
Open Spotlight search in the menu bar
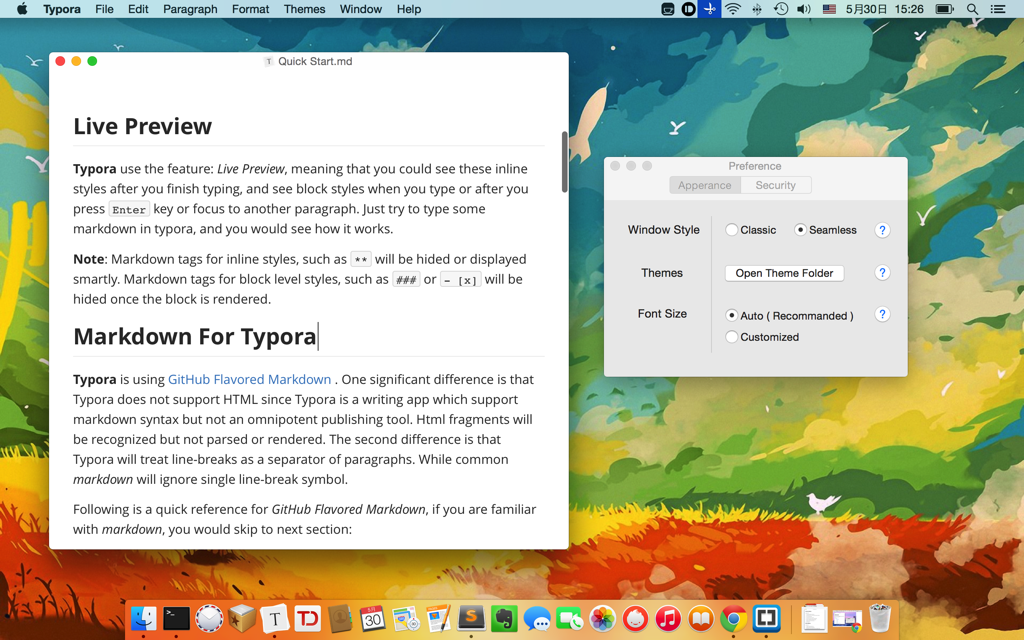972,9
